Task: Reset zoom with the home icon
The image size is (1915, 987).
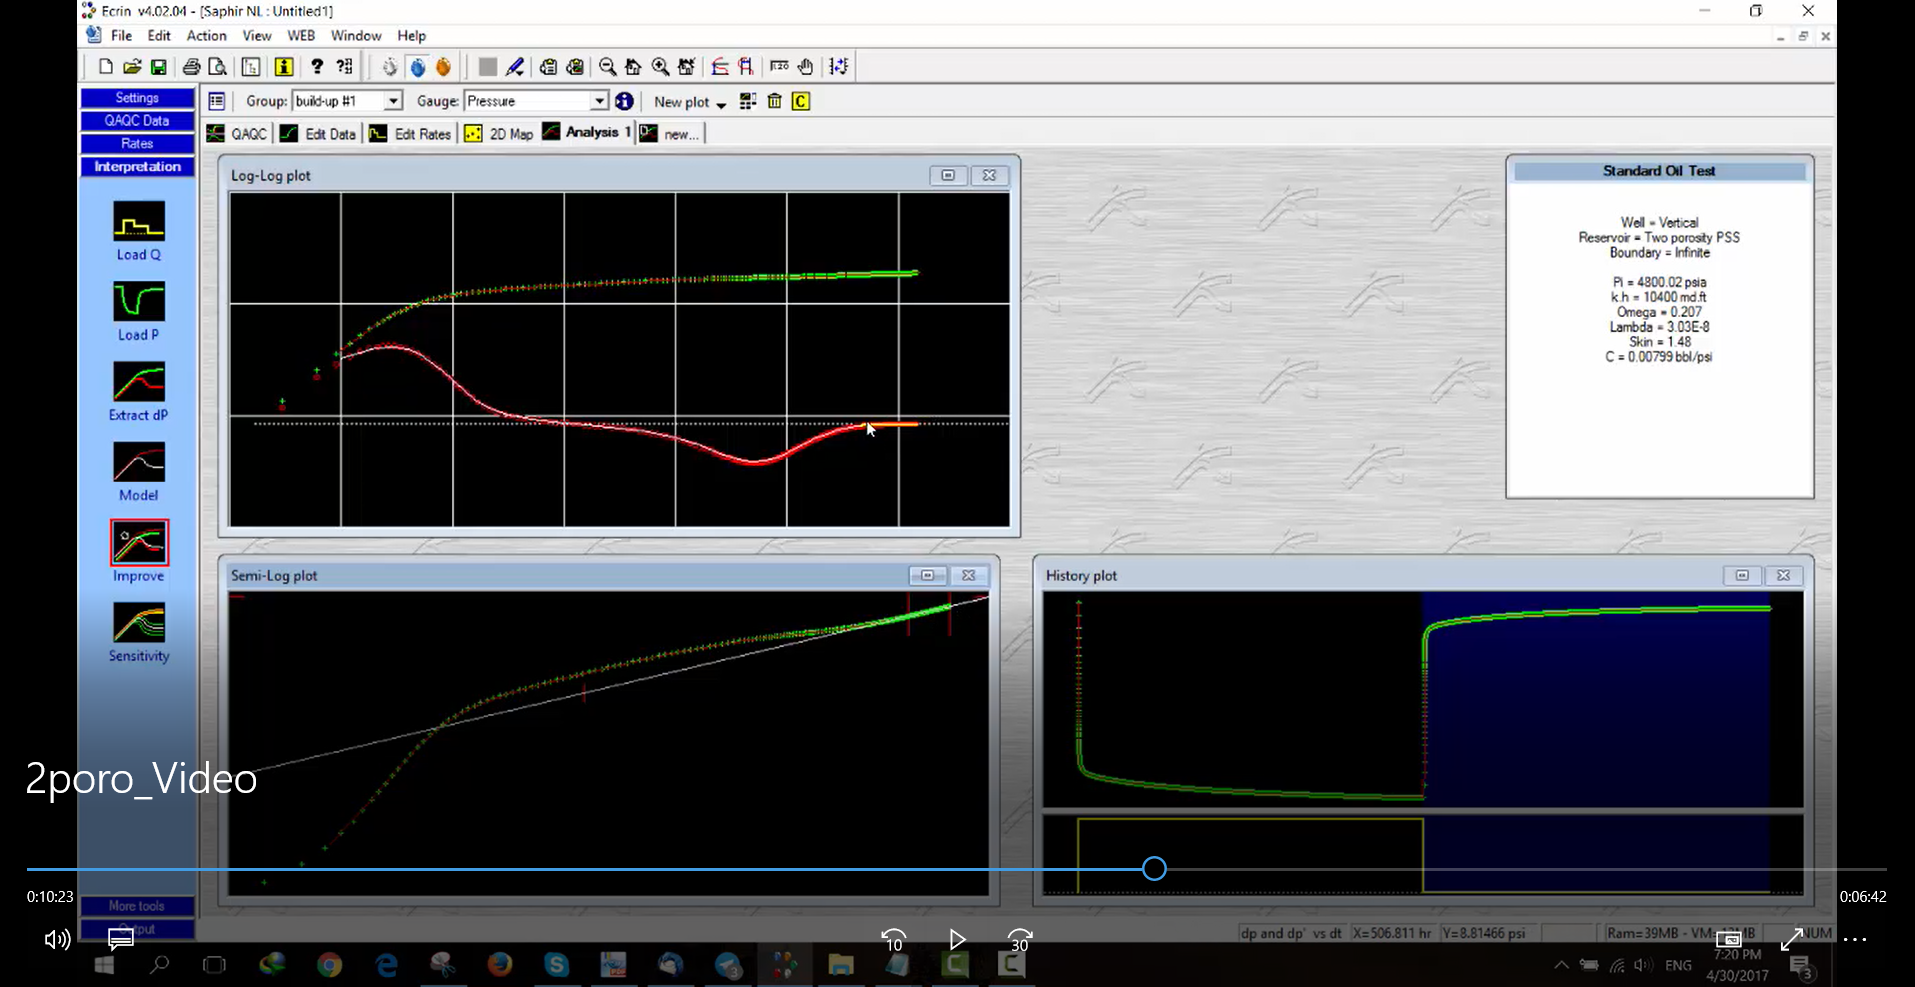Action: [x=633, y=67]
